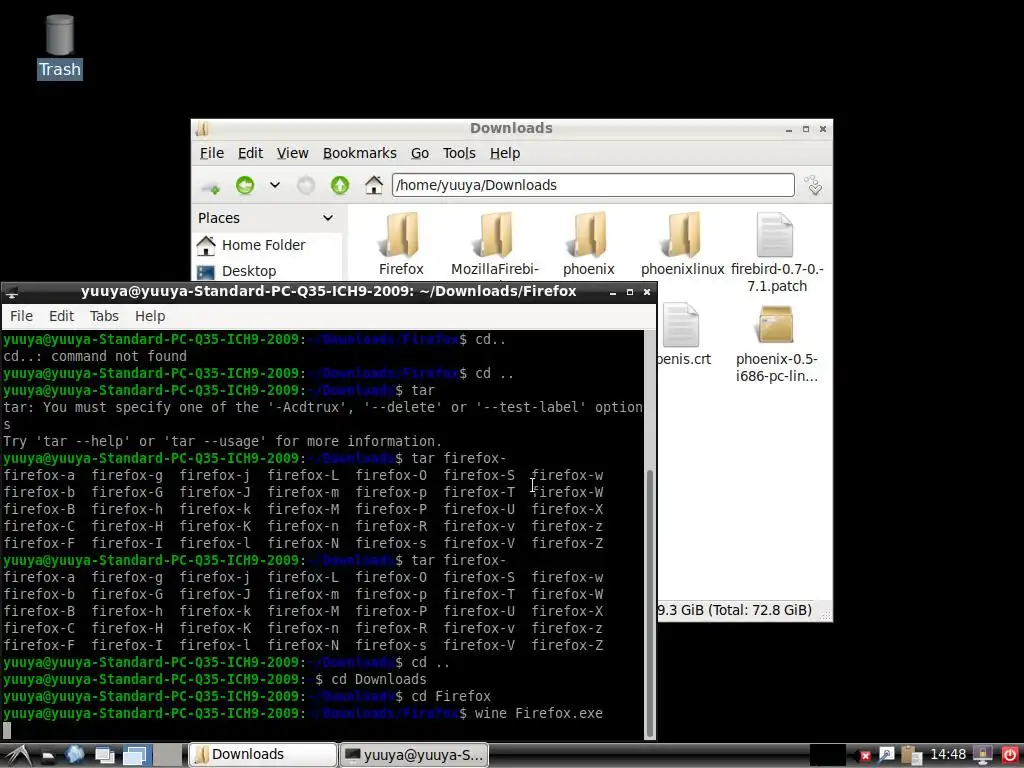Open the Trash icon on the desktop
1024x768 pixels.
pyautogui.click(x=59, y=46)
